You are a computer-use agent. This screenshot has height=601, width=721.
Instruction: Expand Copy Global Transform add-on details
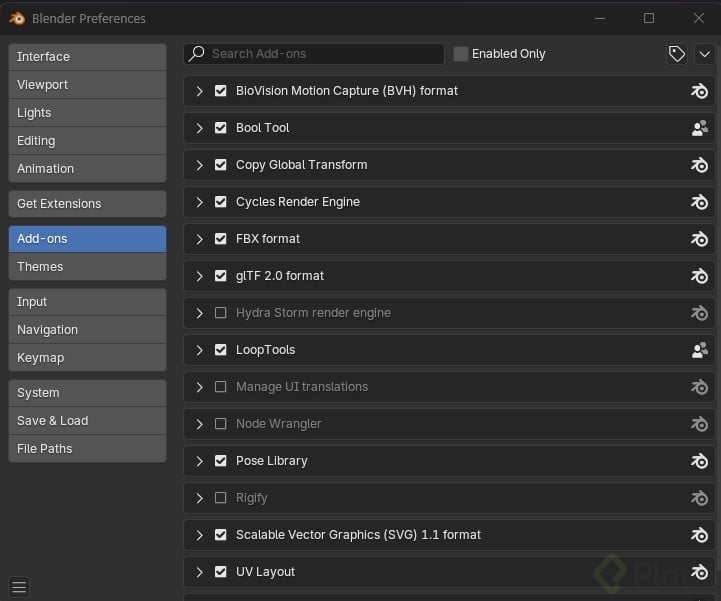click(200, 165)
